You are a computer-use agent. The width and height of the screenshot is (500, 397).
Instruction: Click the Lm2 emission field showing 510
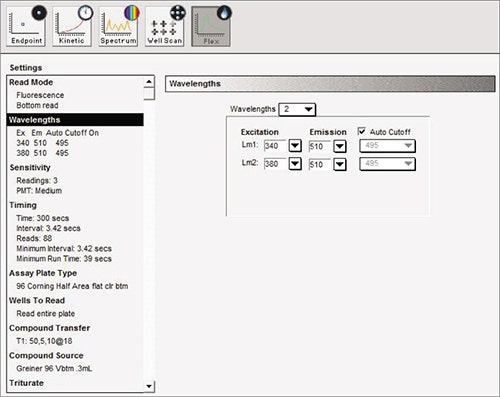pyautogui.click(x=320, y=164)
